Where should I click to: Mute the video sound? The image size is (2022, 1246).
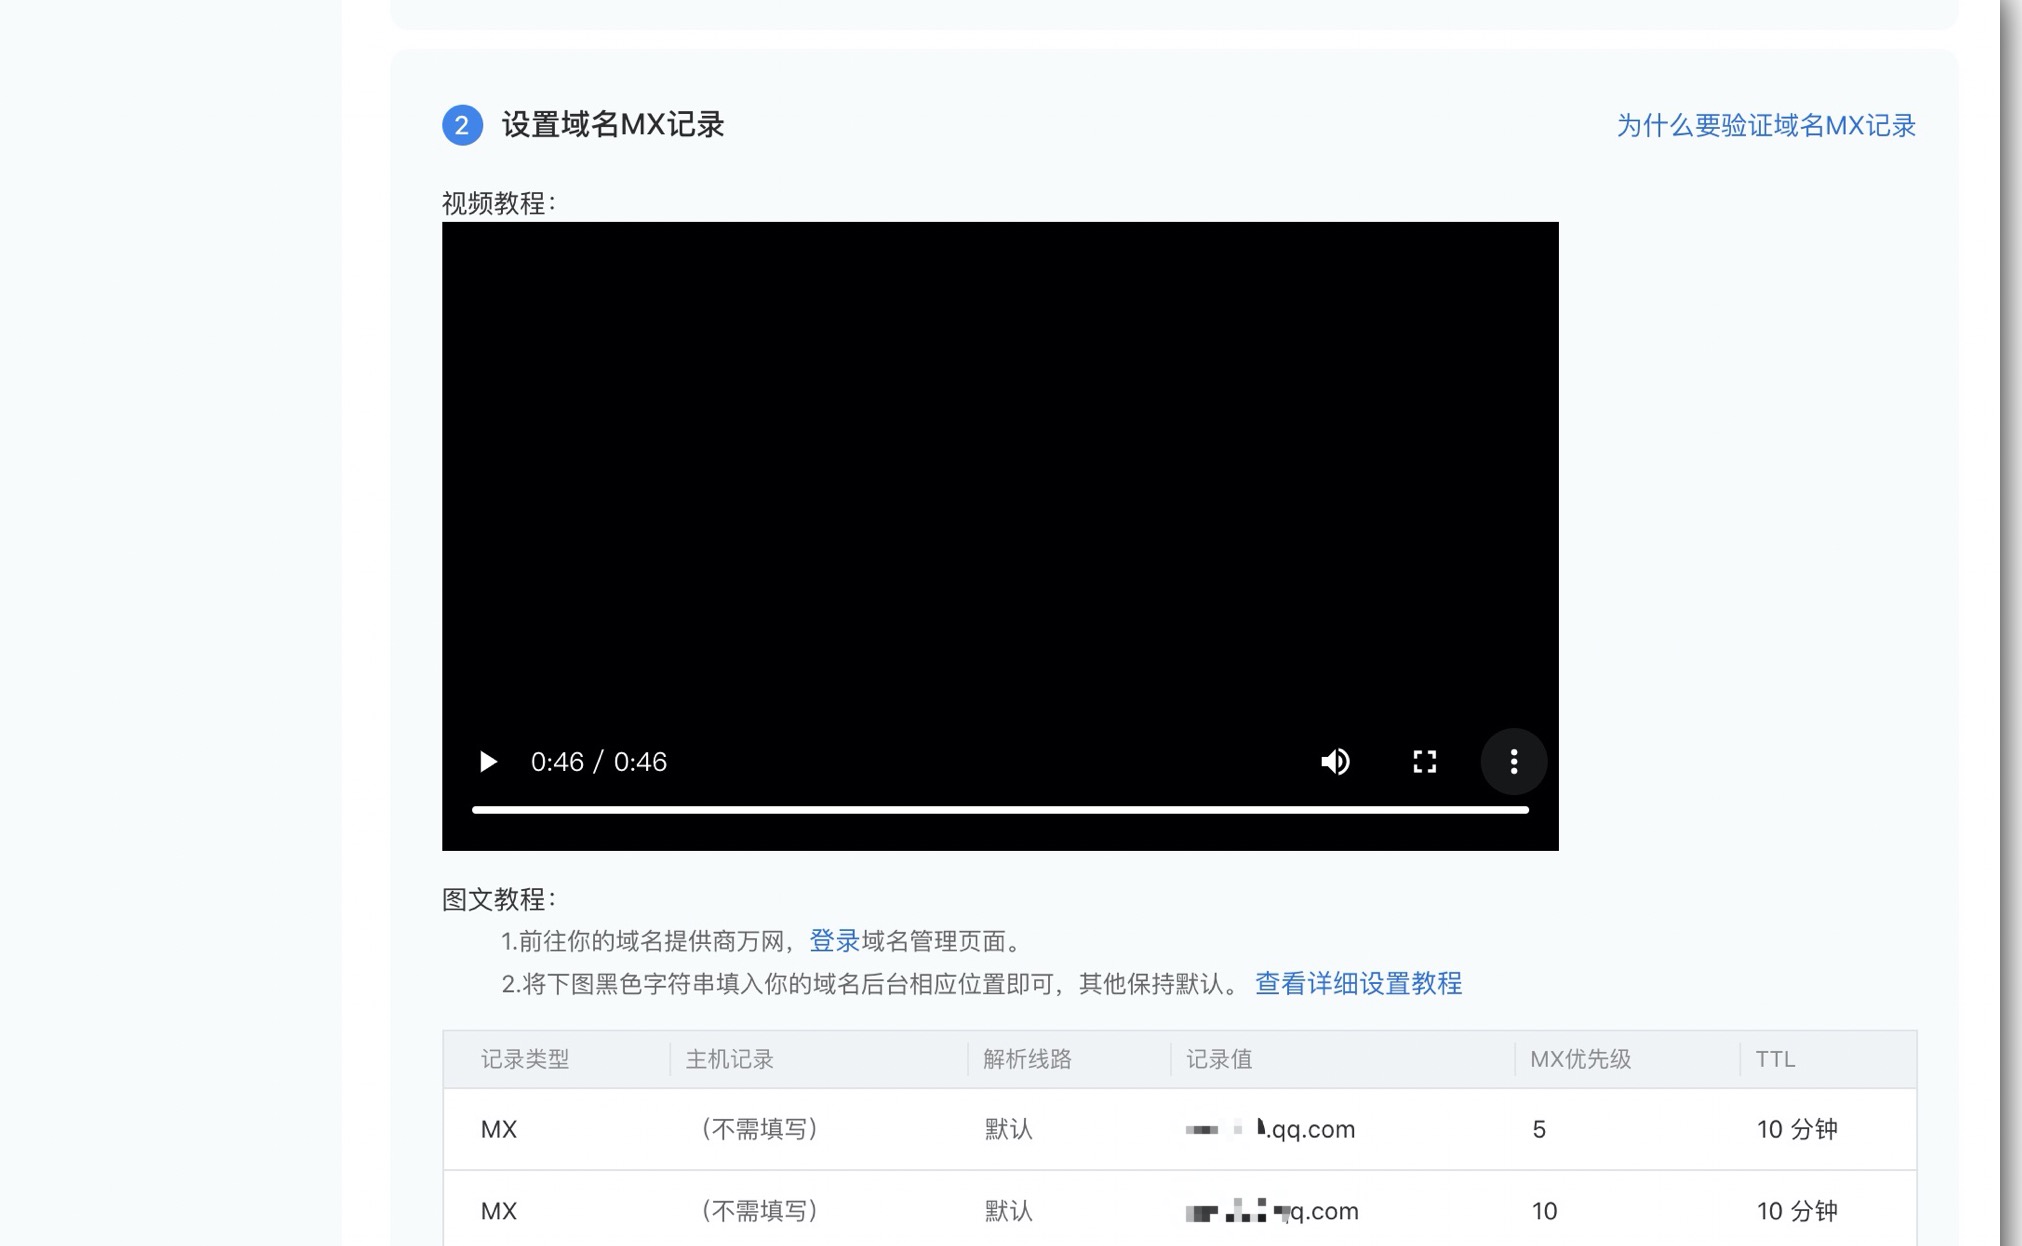point(1334,761)
